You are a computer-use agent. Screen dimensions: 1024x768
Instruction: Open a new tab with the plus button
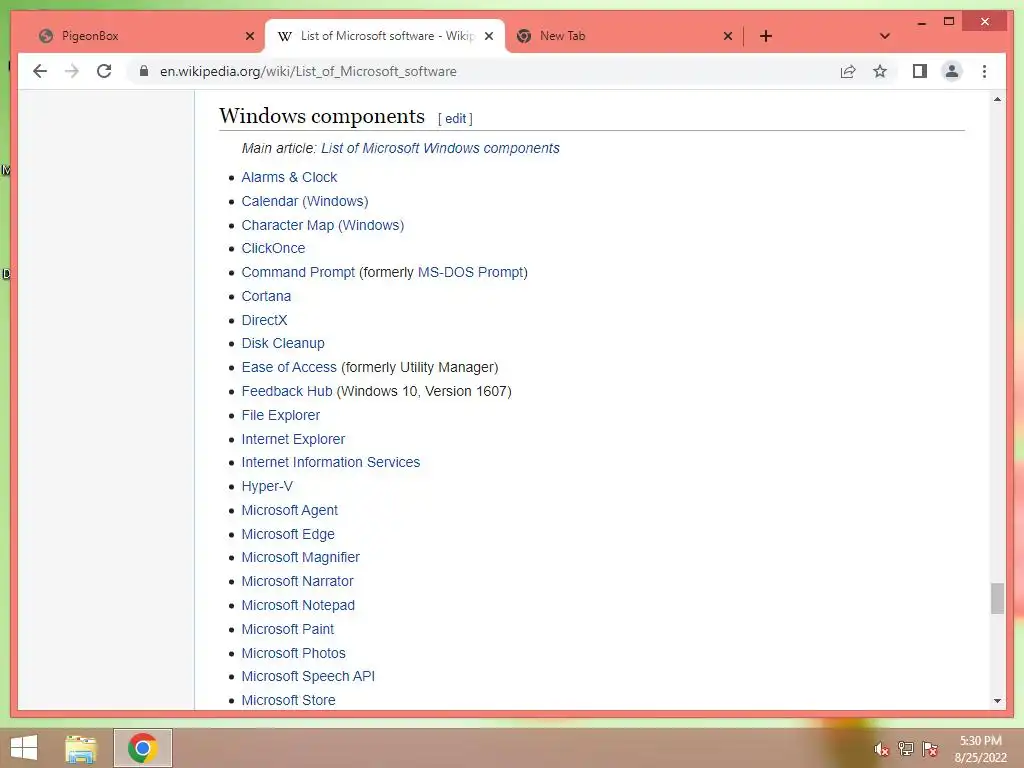[766, 36]
